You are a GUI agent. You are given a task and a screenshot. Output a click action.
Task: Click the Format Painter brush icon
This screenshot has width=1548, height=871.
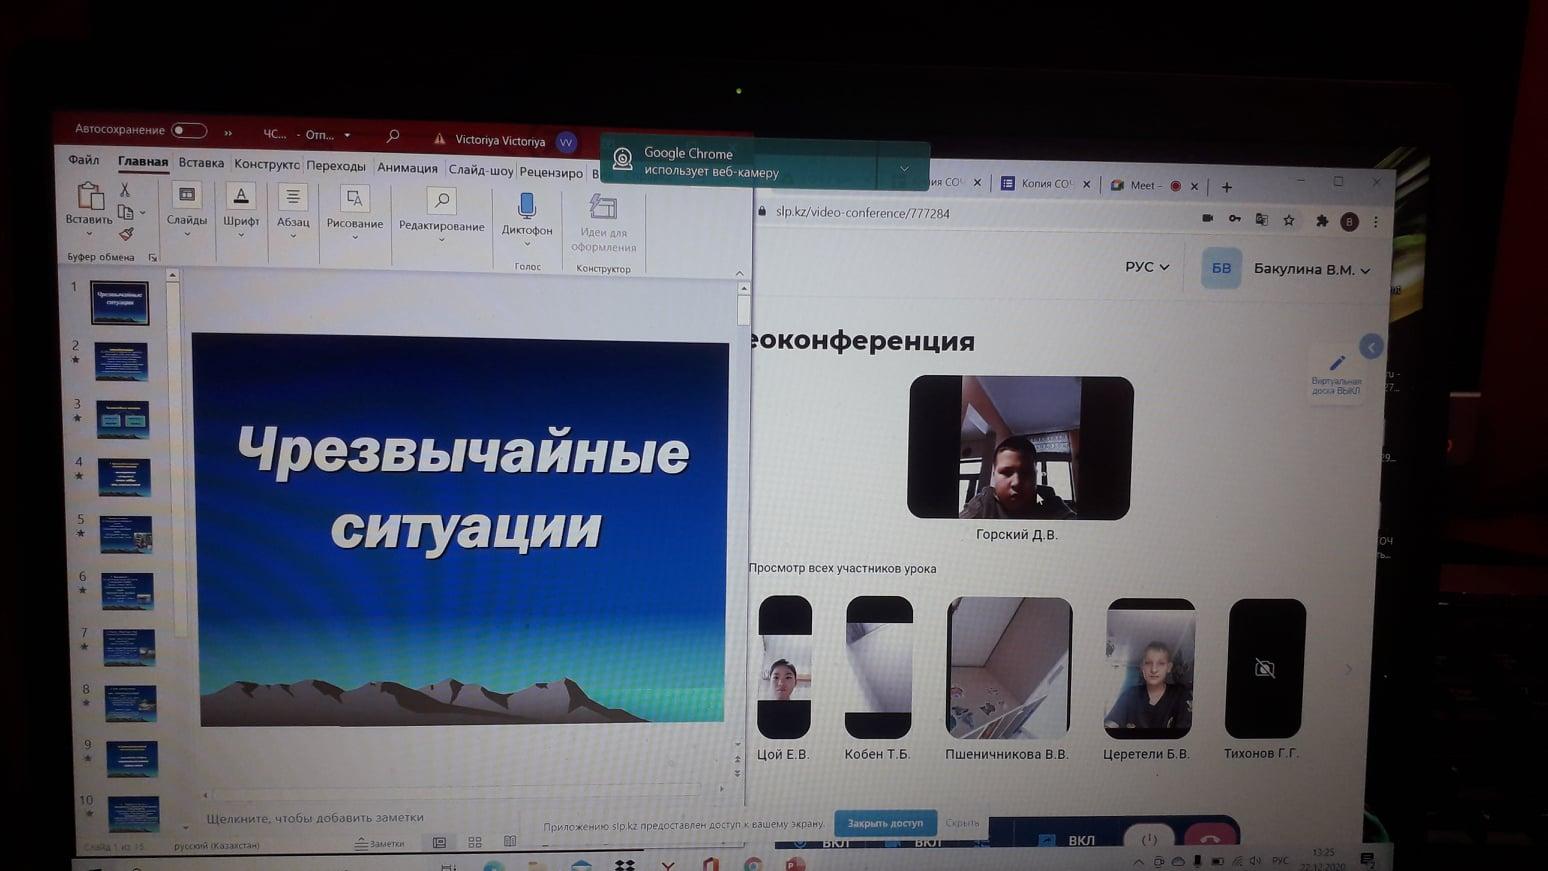click(x=127, y=232)
